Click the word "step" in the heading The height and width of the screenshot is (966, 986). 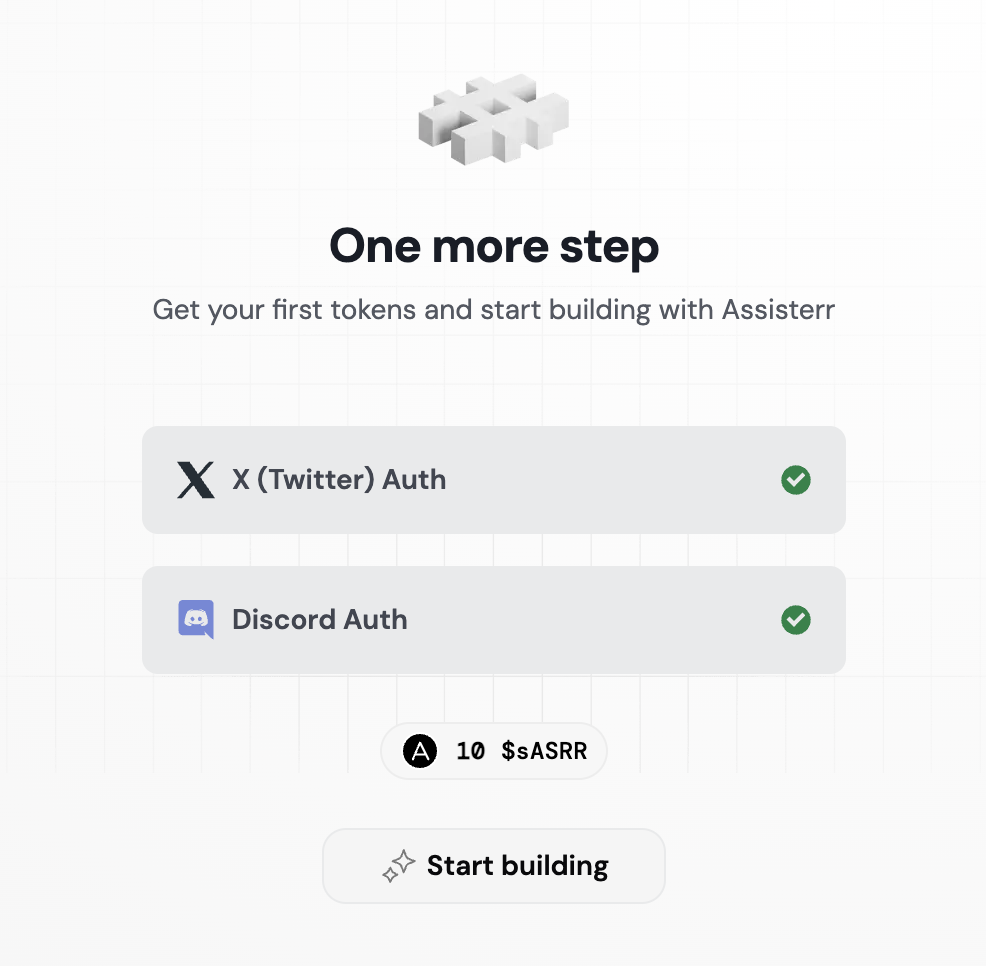click(x=608, y=246)
